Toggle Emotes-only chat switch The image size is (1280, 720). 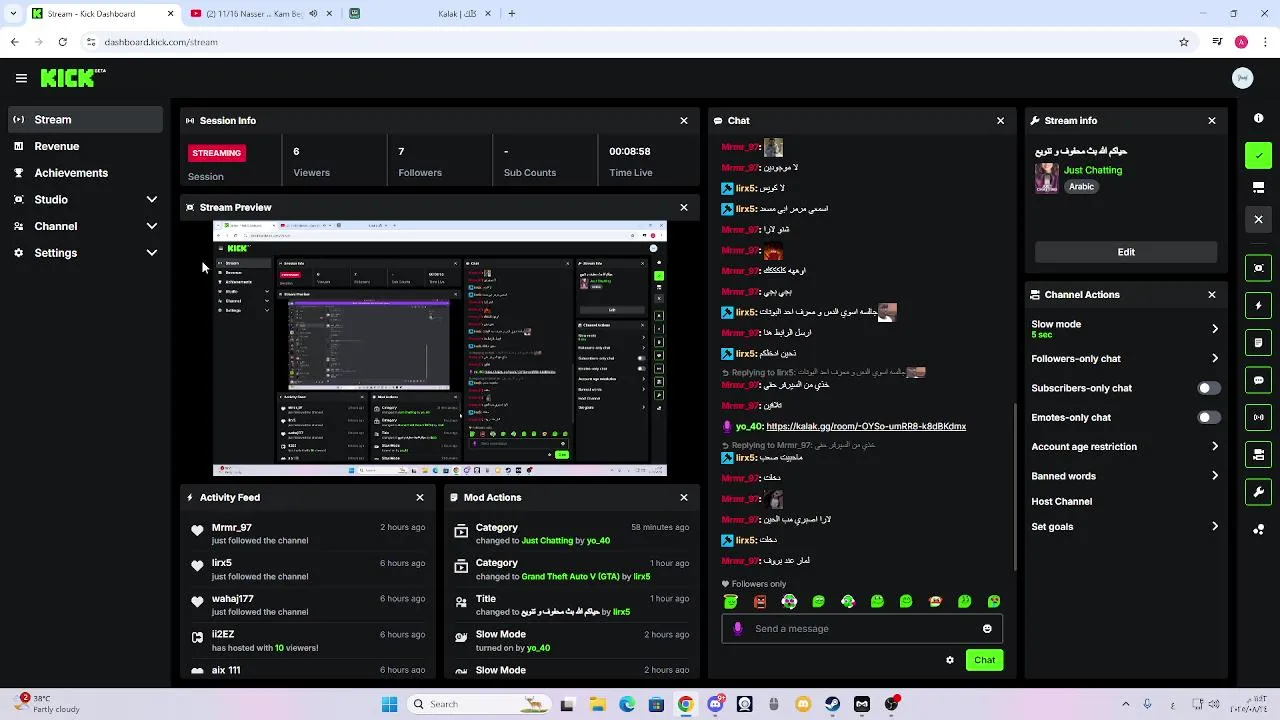(1208, 417)
